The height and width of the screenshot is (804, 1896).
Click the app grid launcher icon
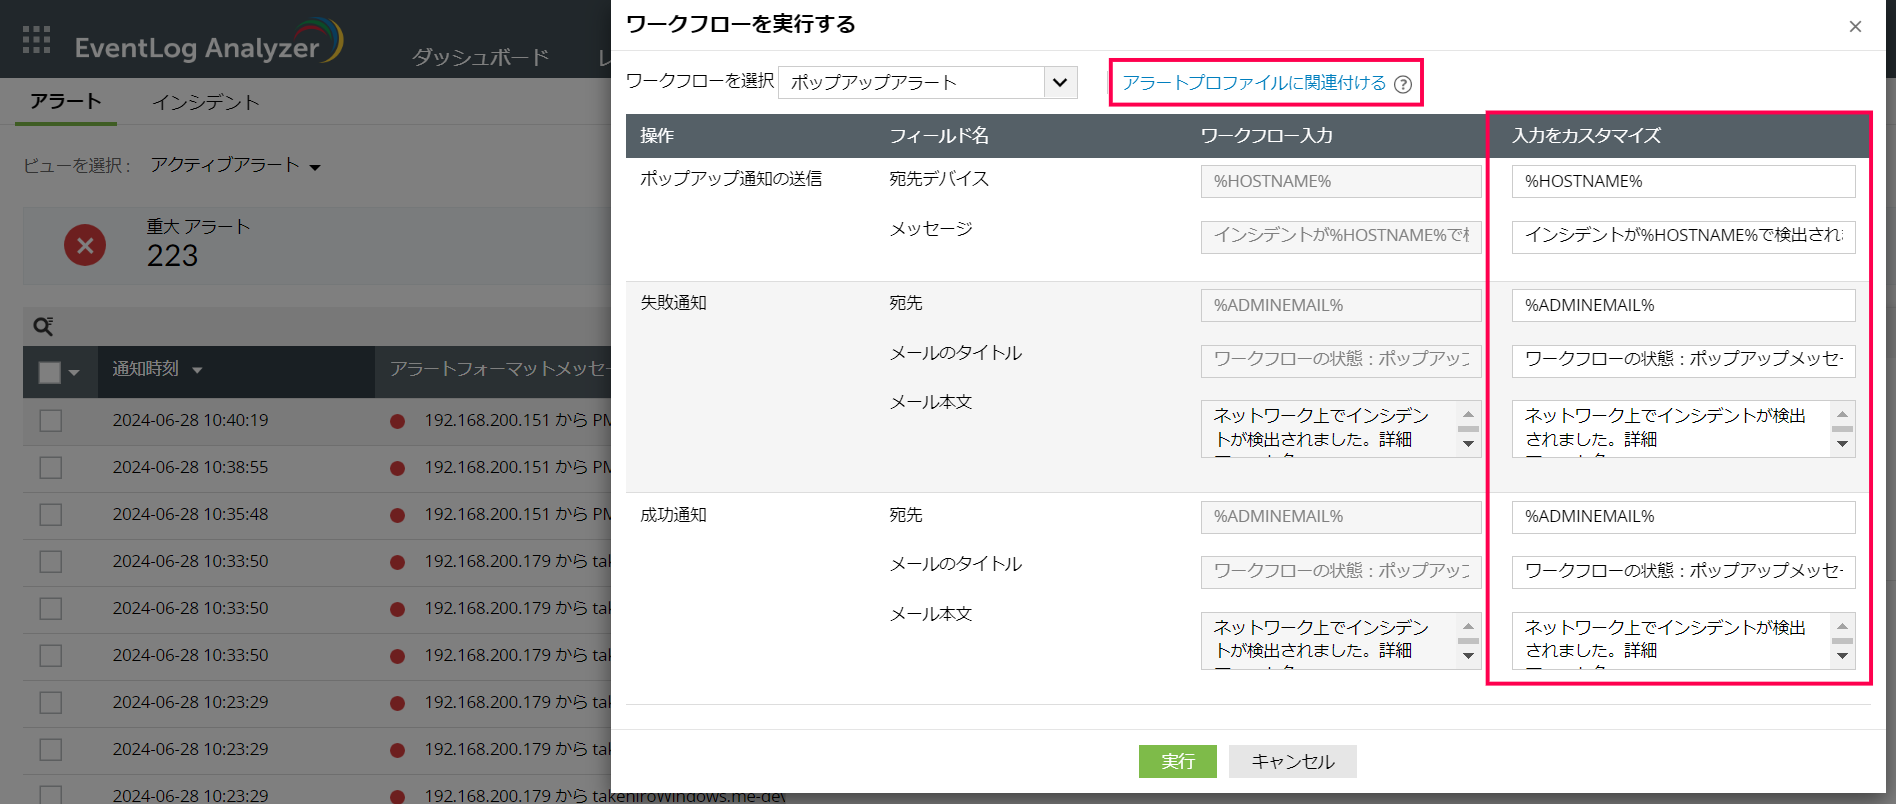36,40
